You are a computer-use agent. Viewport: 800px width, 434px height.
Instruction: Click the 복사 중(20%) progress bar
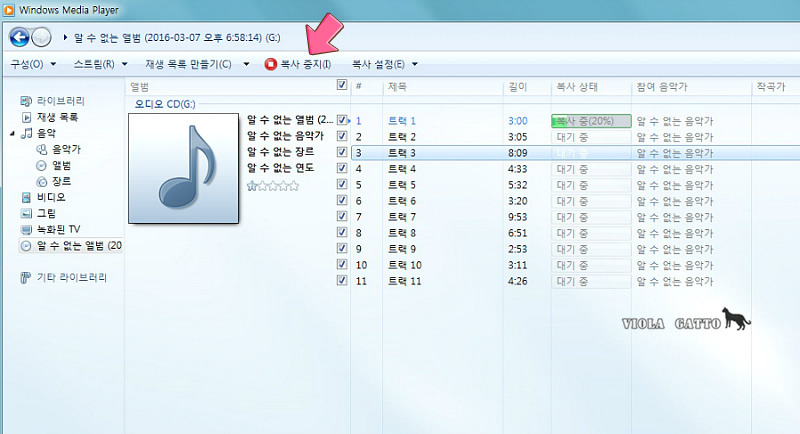click(x=591, y=121)
